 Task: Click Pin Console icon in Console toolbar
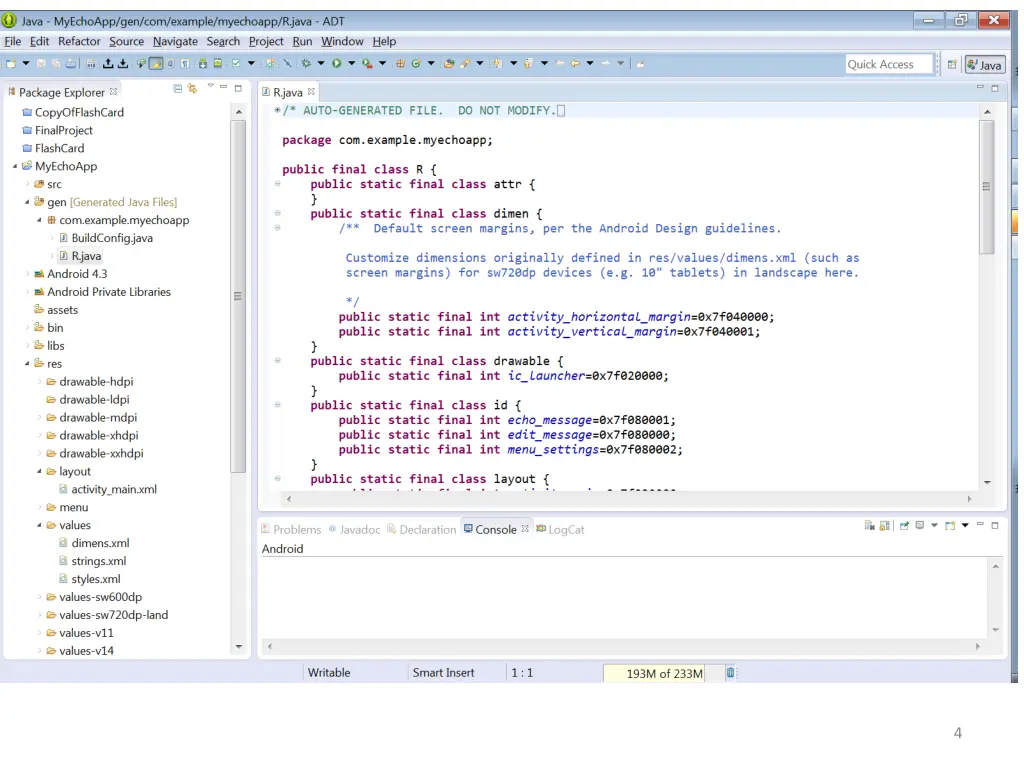click(x=904, y=526)
